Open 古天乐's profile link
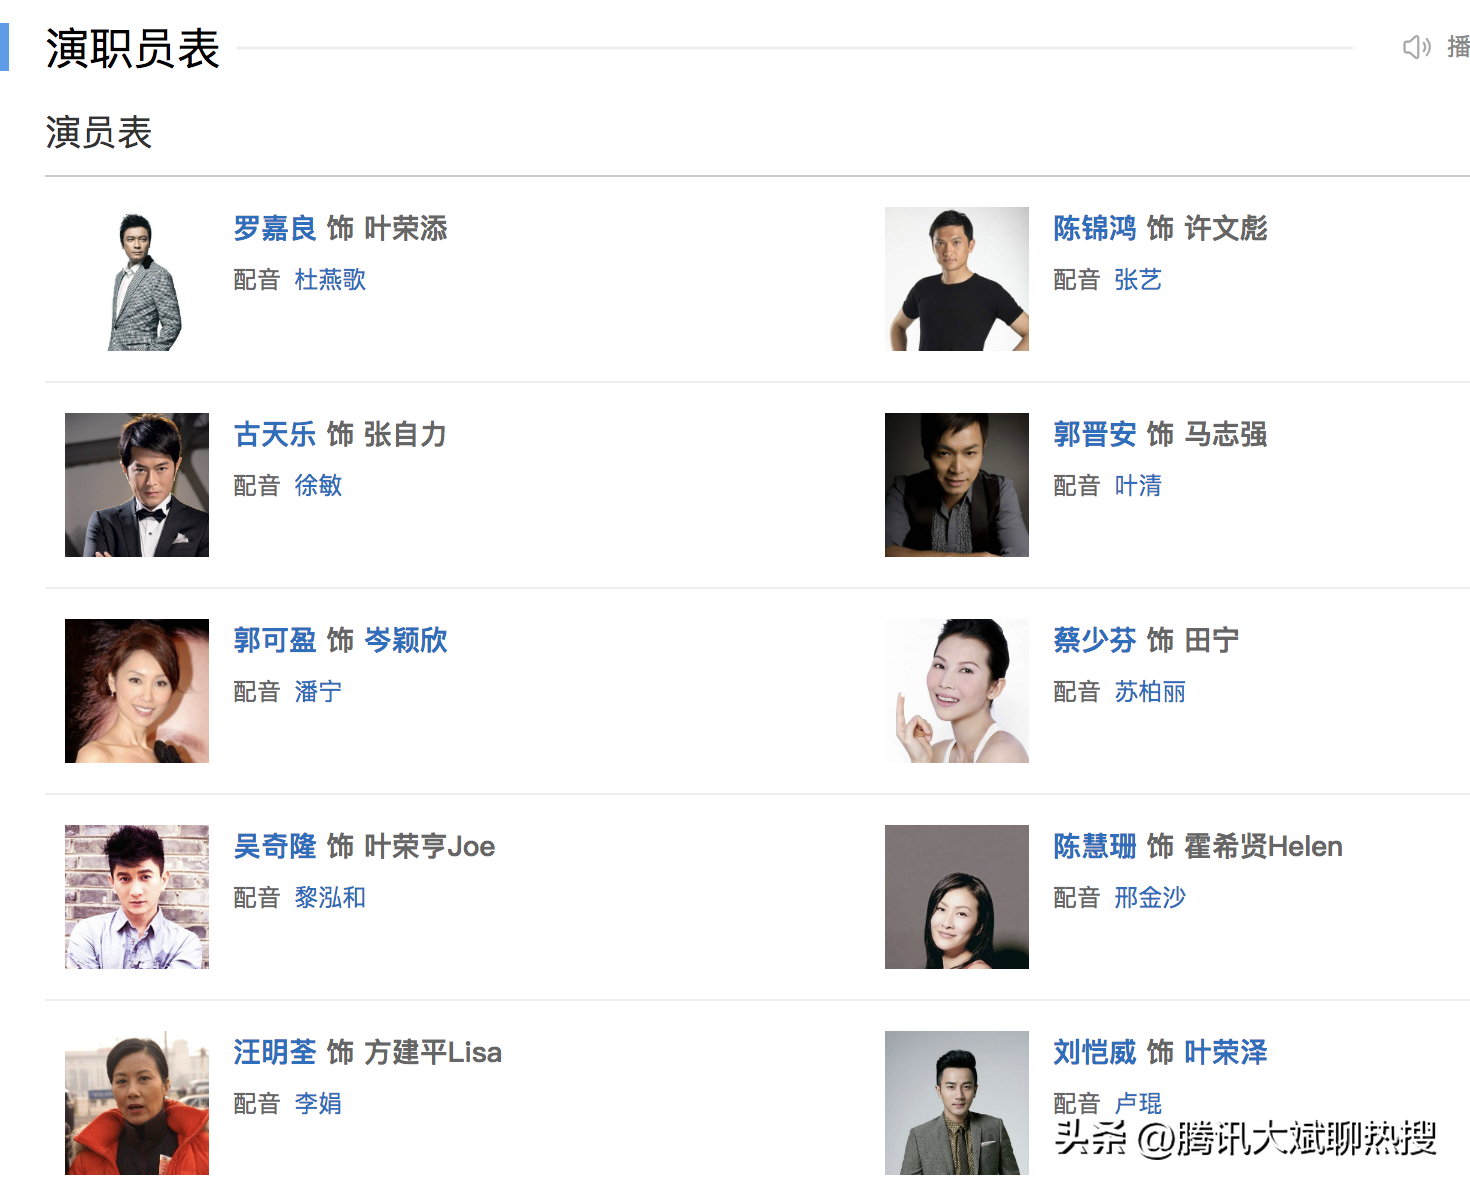Image resolution: width=1470 pixels, height=1190 pixels. (274, 435)
